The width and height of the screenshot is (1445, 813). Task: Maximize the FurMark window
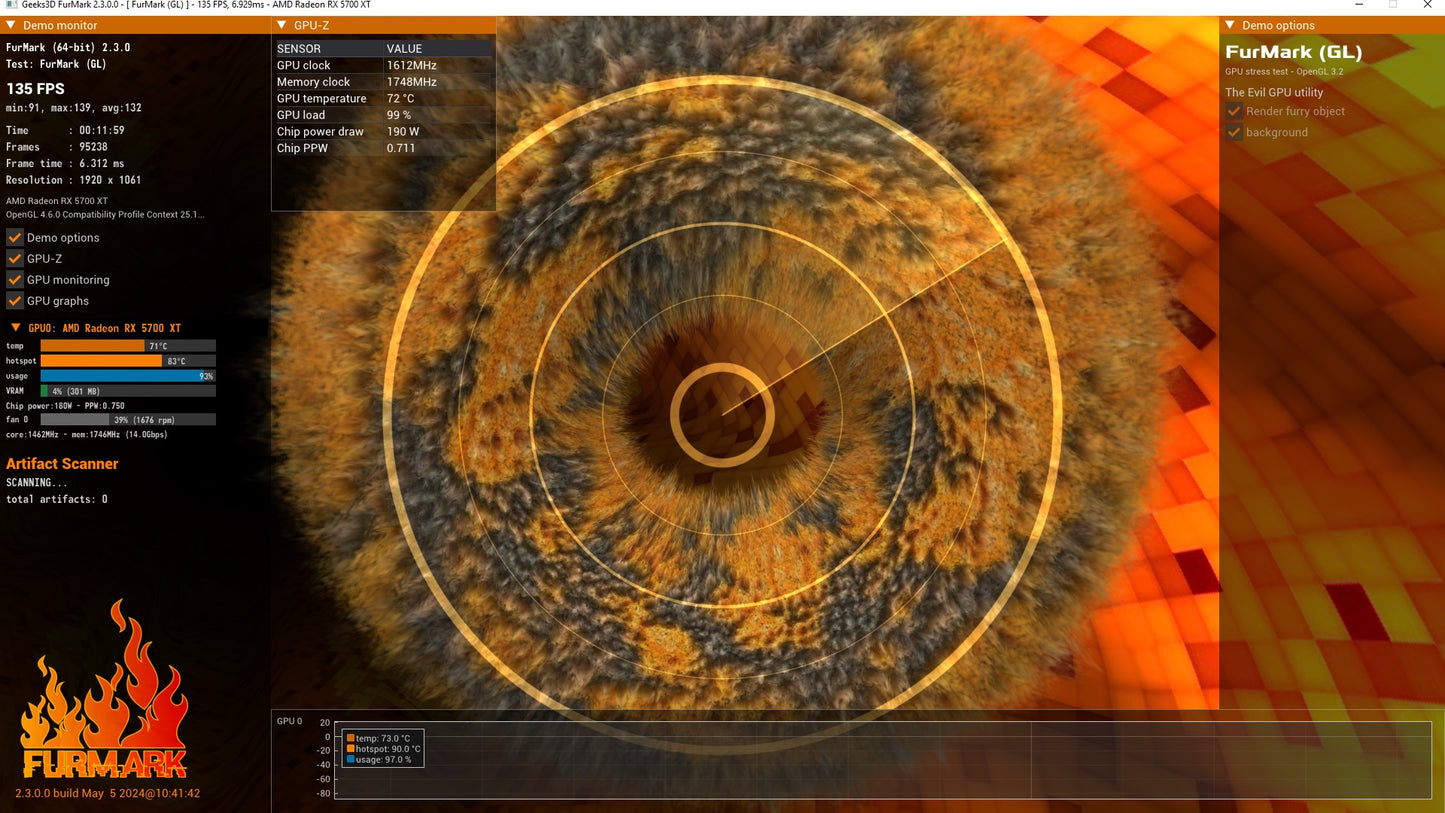click(x=1392, y=5)
